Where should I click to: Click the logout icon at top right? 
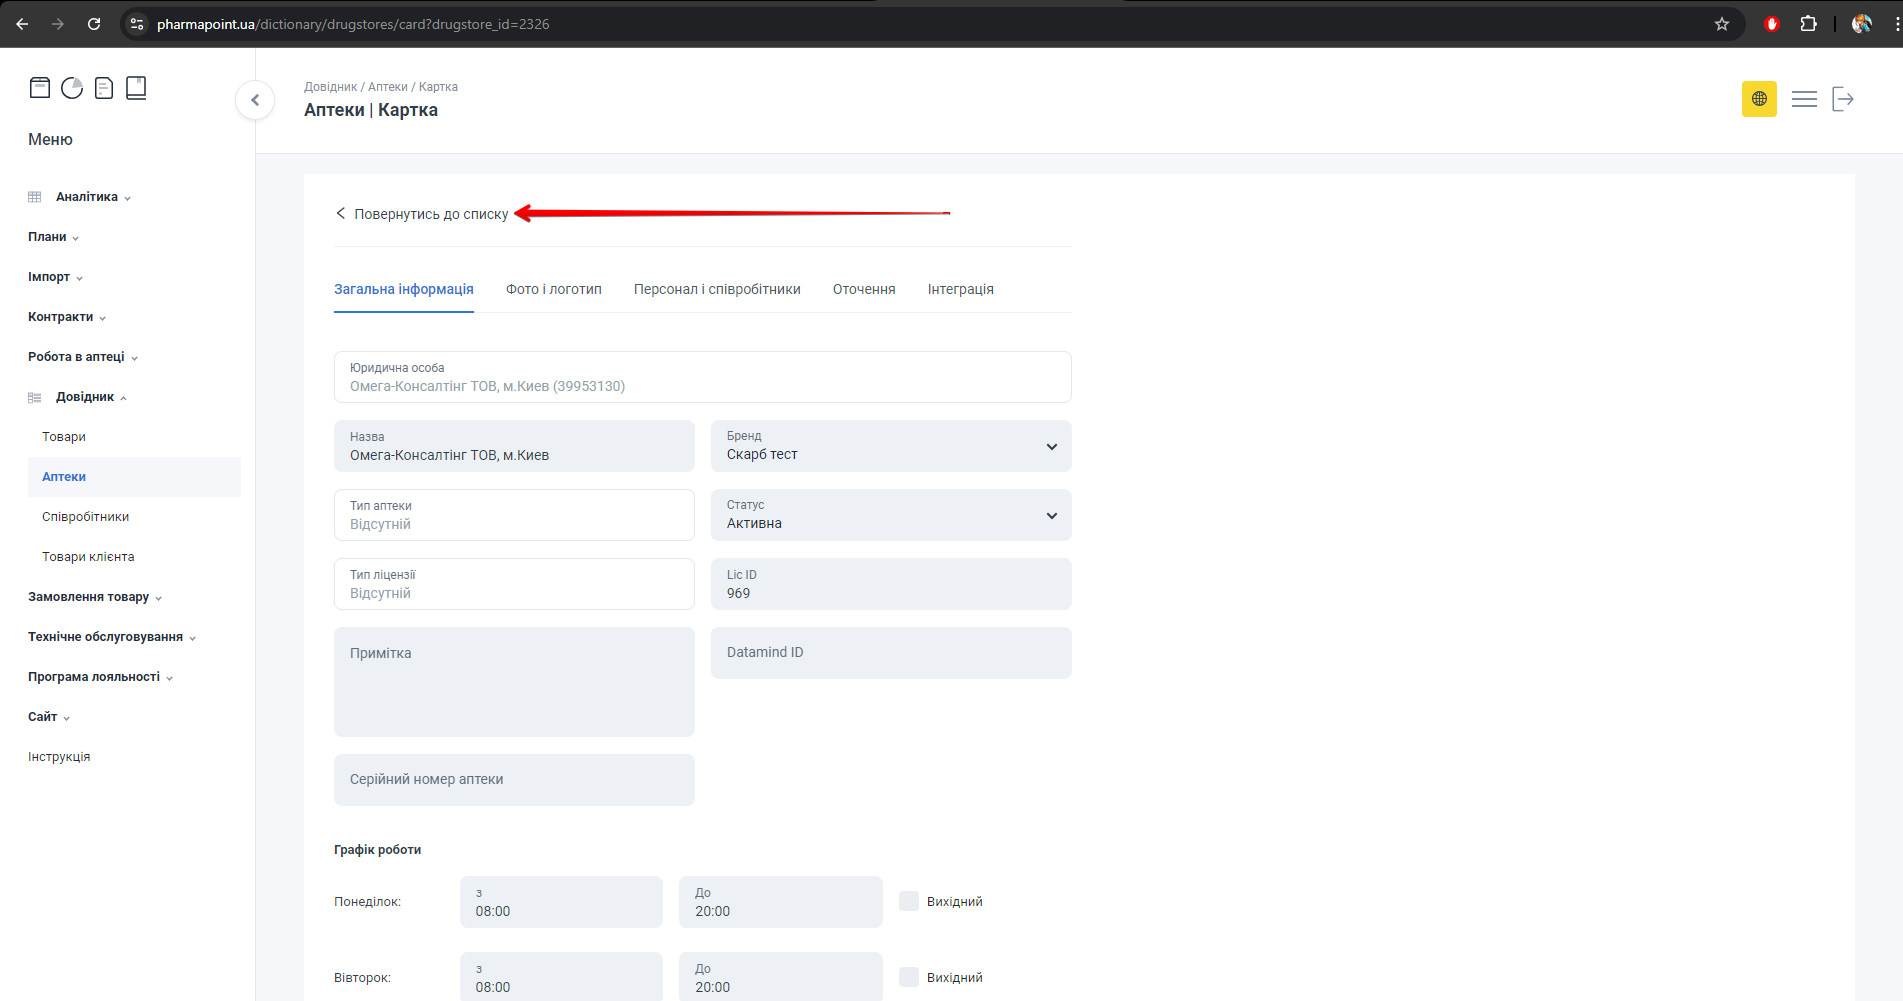[x=1843, y=99]
